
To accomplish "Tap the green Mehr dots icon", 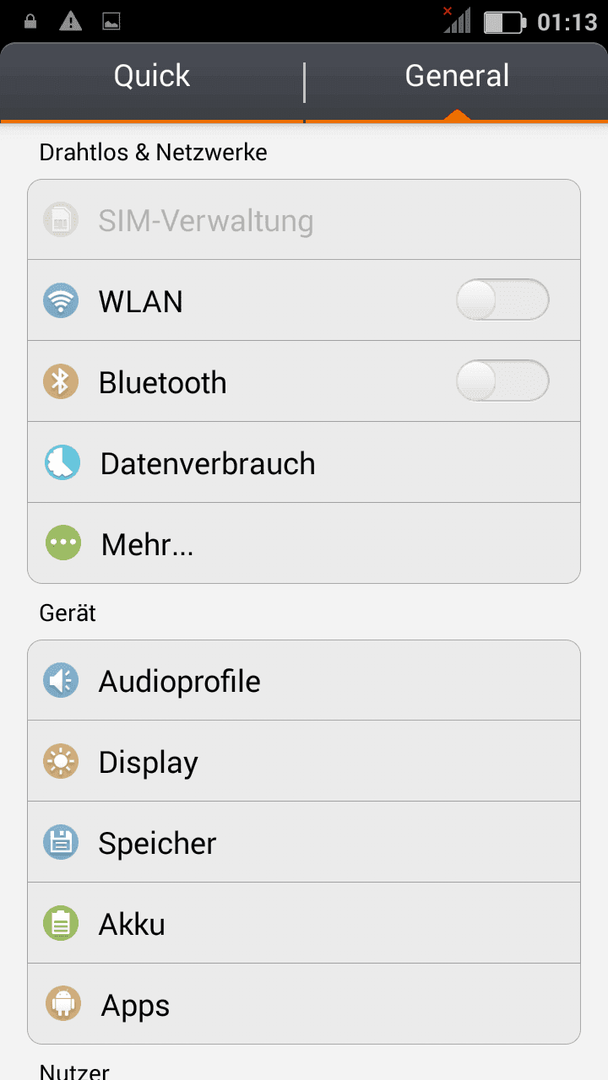I will (x=63, y=543).
